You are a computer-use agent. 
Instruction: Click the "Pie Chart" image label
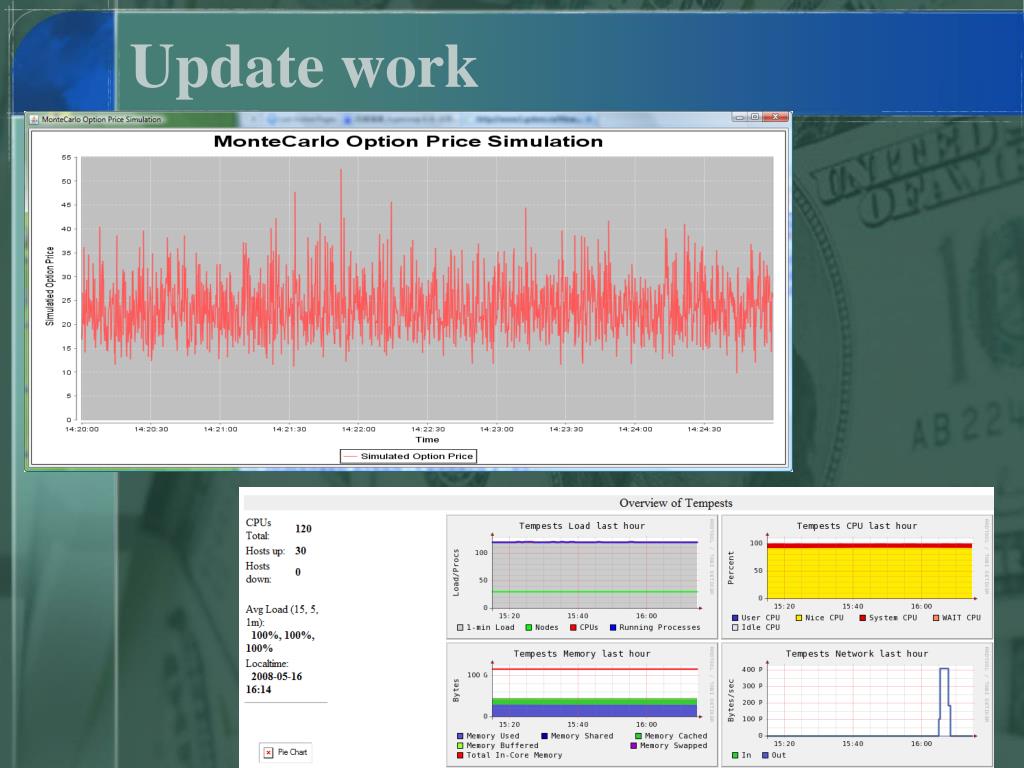pyautogui.click(x=293, y=752)
